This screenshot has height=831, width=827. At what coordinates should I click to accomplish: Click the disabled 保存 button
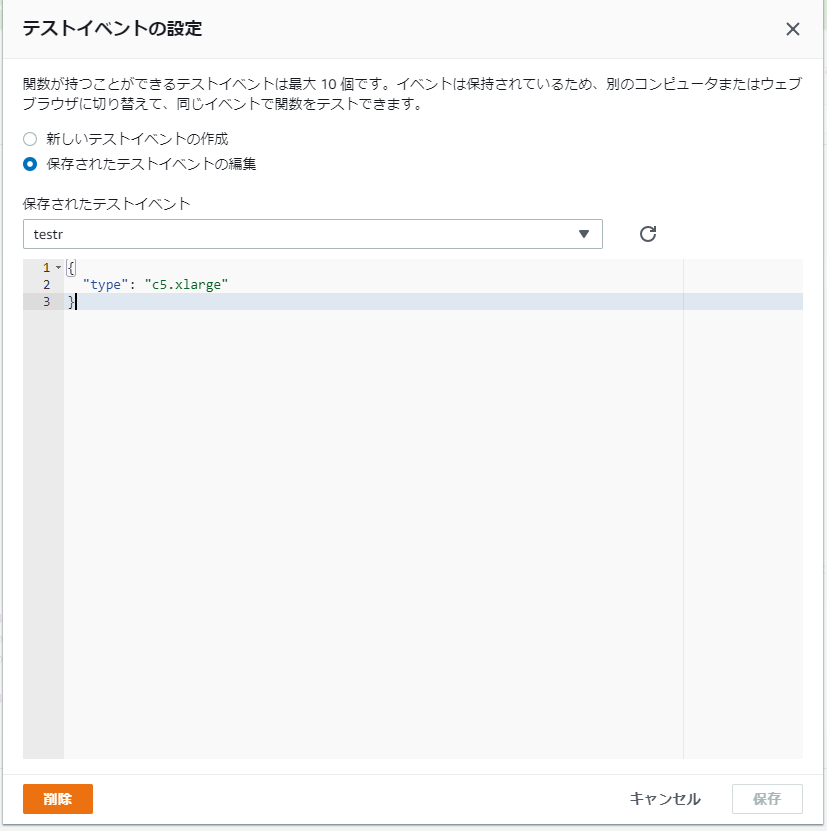pos(766,799)
